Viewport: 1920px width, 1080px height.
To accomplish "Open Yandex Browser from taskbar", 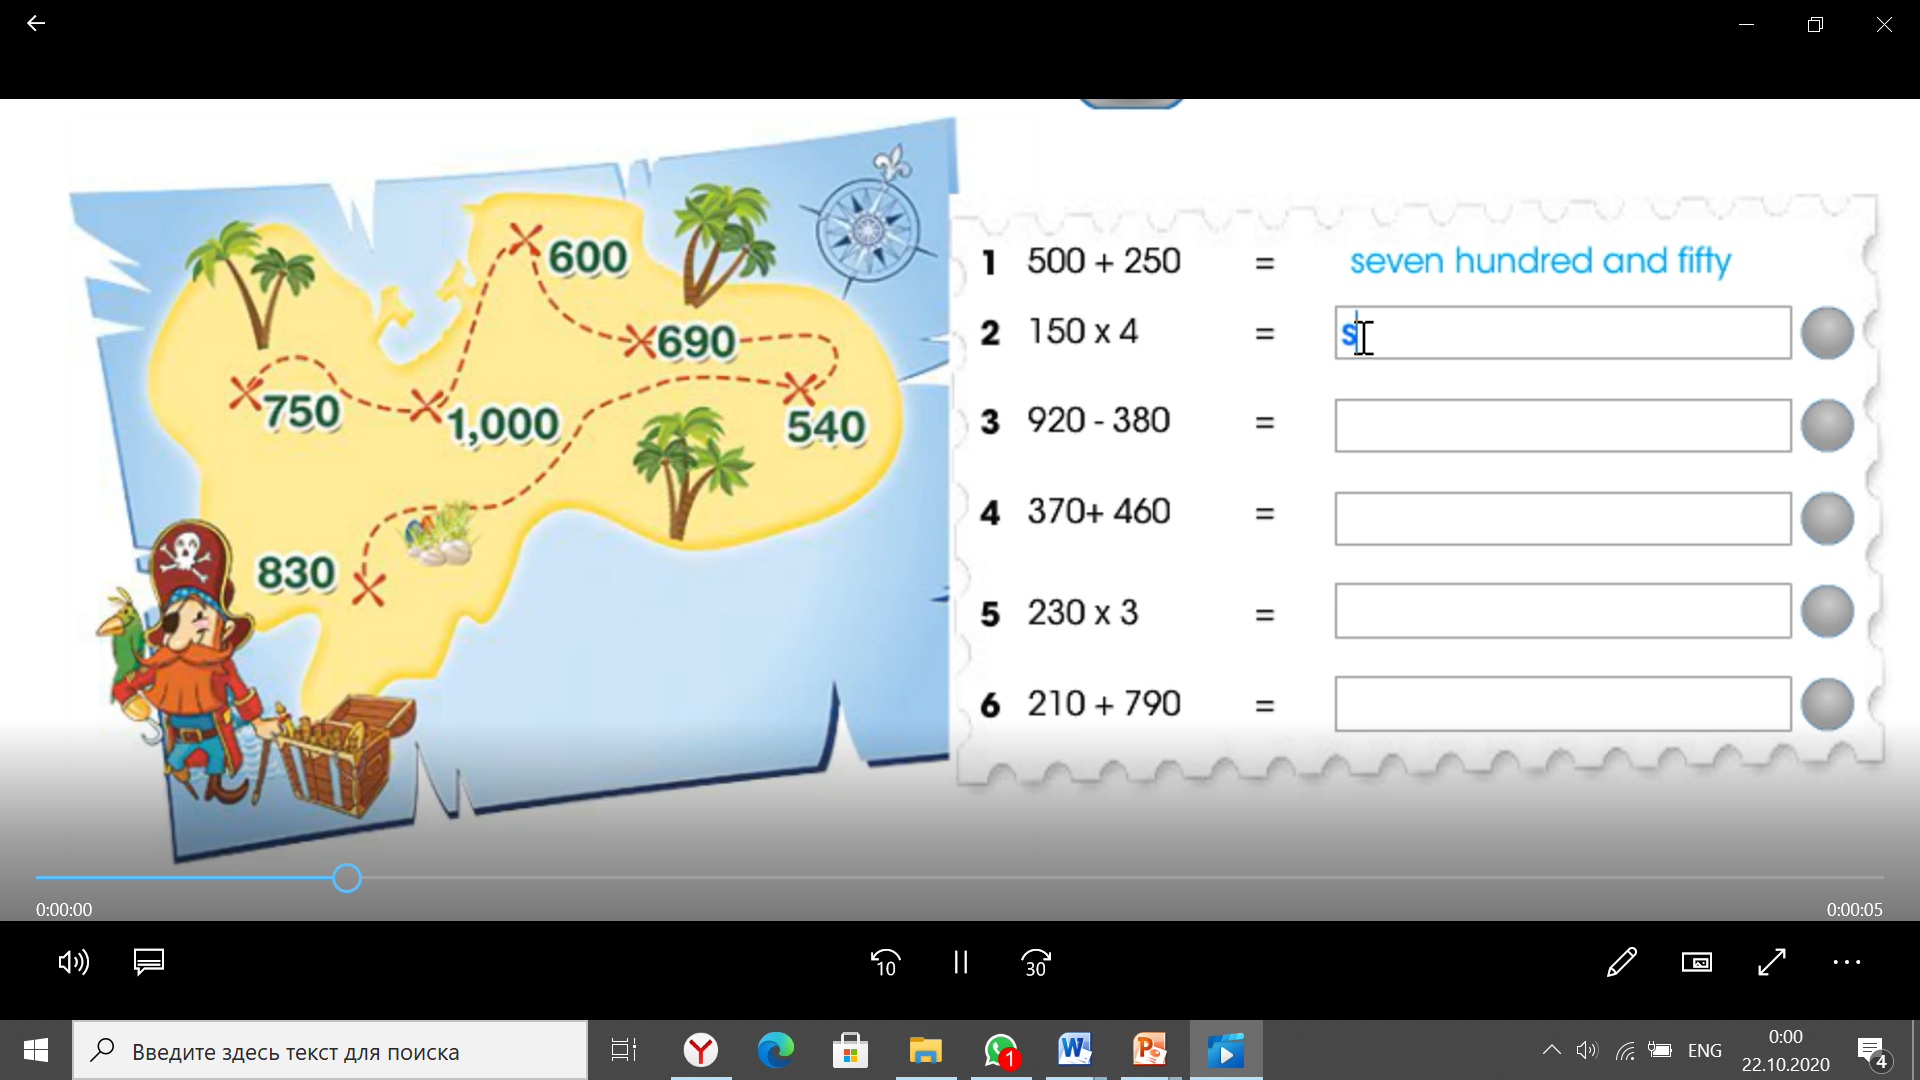I will click(701, 1050).
